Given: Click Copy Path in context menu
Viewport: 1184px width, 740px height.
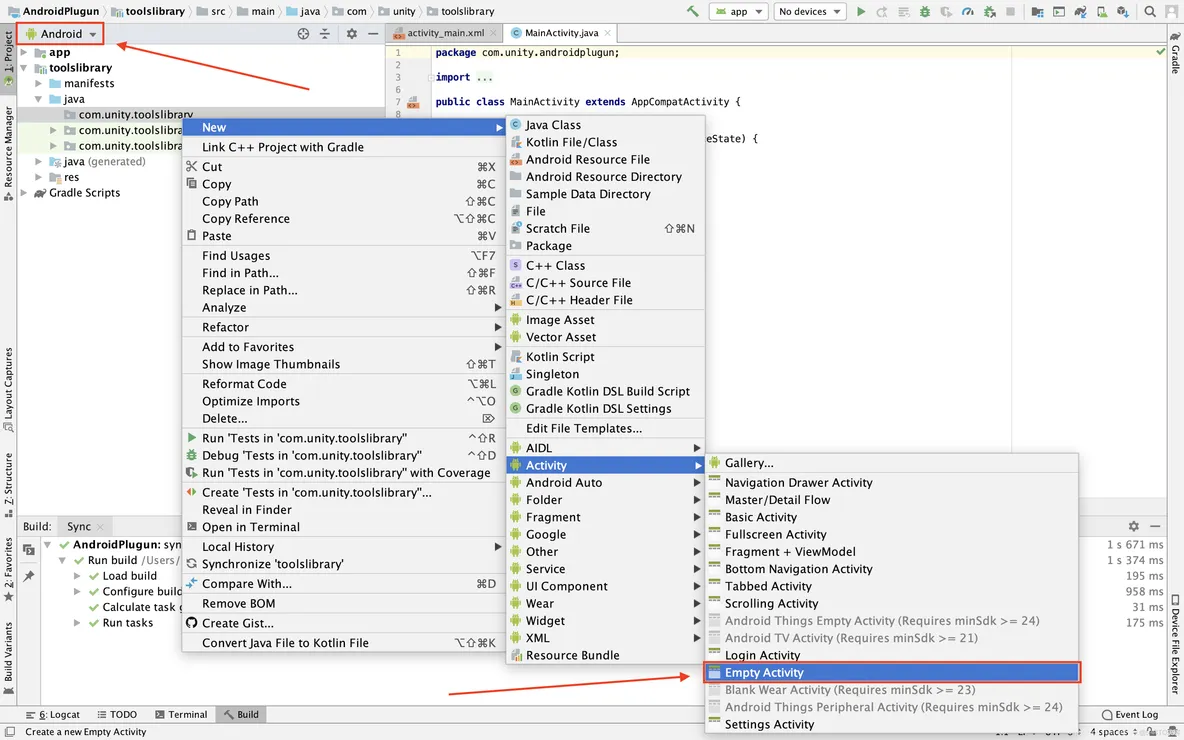Looking at the screenshot, I should [x=344, y=202].
